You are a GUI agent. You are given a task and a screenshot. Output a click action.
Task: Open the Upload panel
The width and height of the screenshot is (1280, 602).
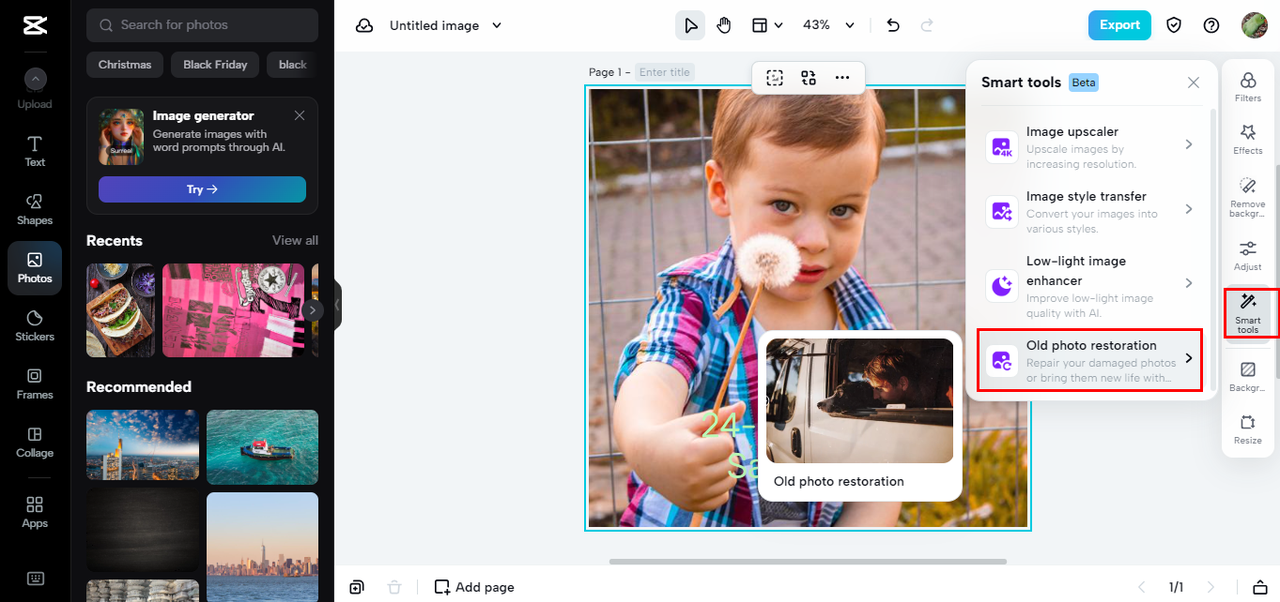click(x=35, y=89)
